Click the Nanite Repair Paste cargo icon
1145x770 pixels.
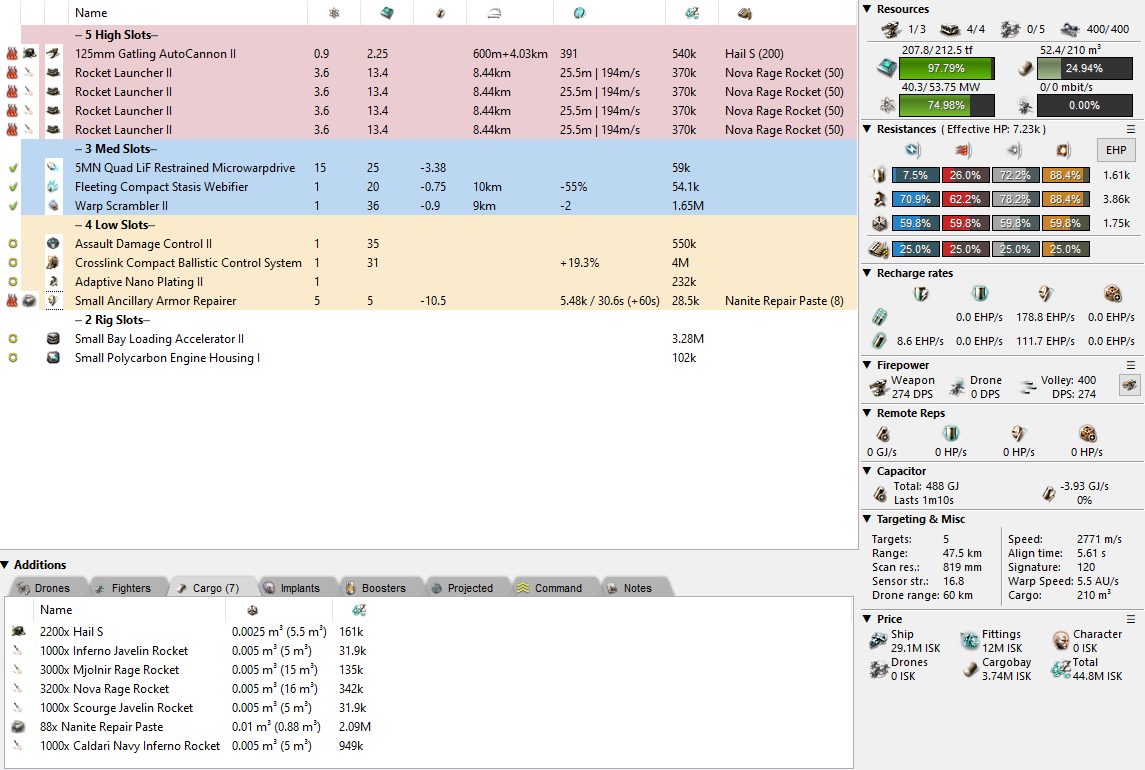[x=18, y=727]
